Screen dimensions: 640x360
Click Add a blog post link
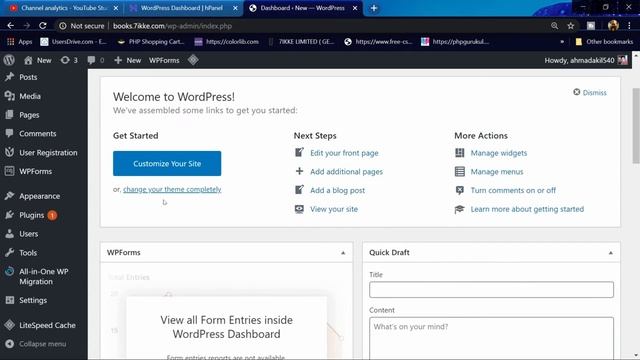click(x=338, y=191)
